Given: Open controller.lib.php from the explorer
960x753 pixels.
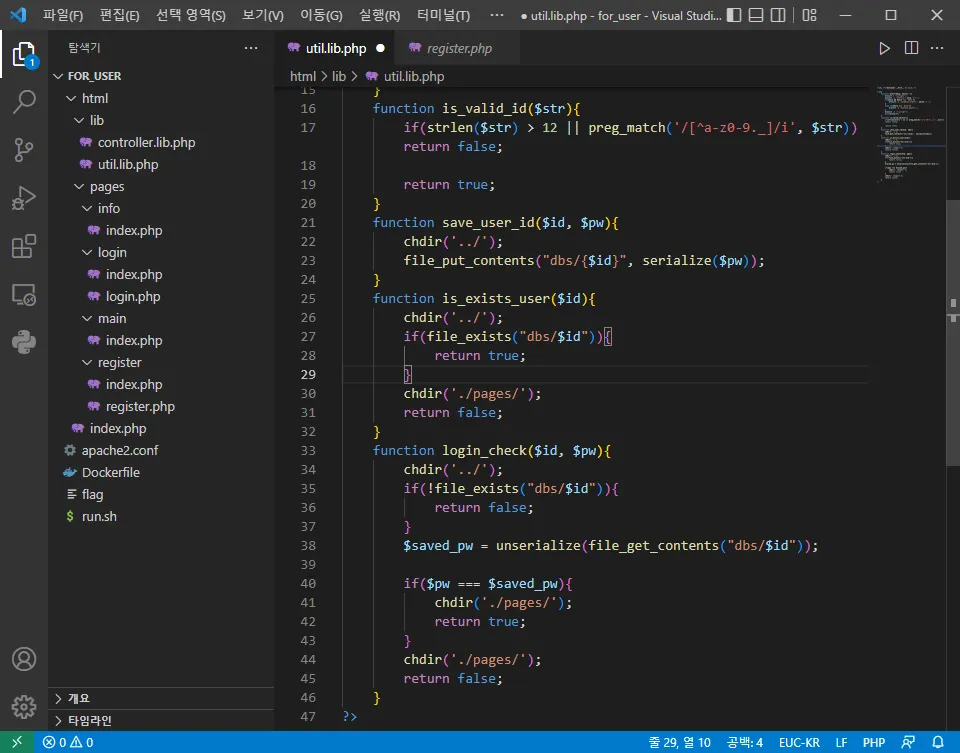Looking at the screenshot, I should [x=146, y=142].
